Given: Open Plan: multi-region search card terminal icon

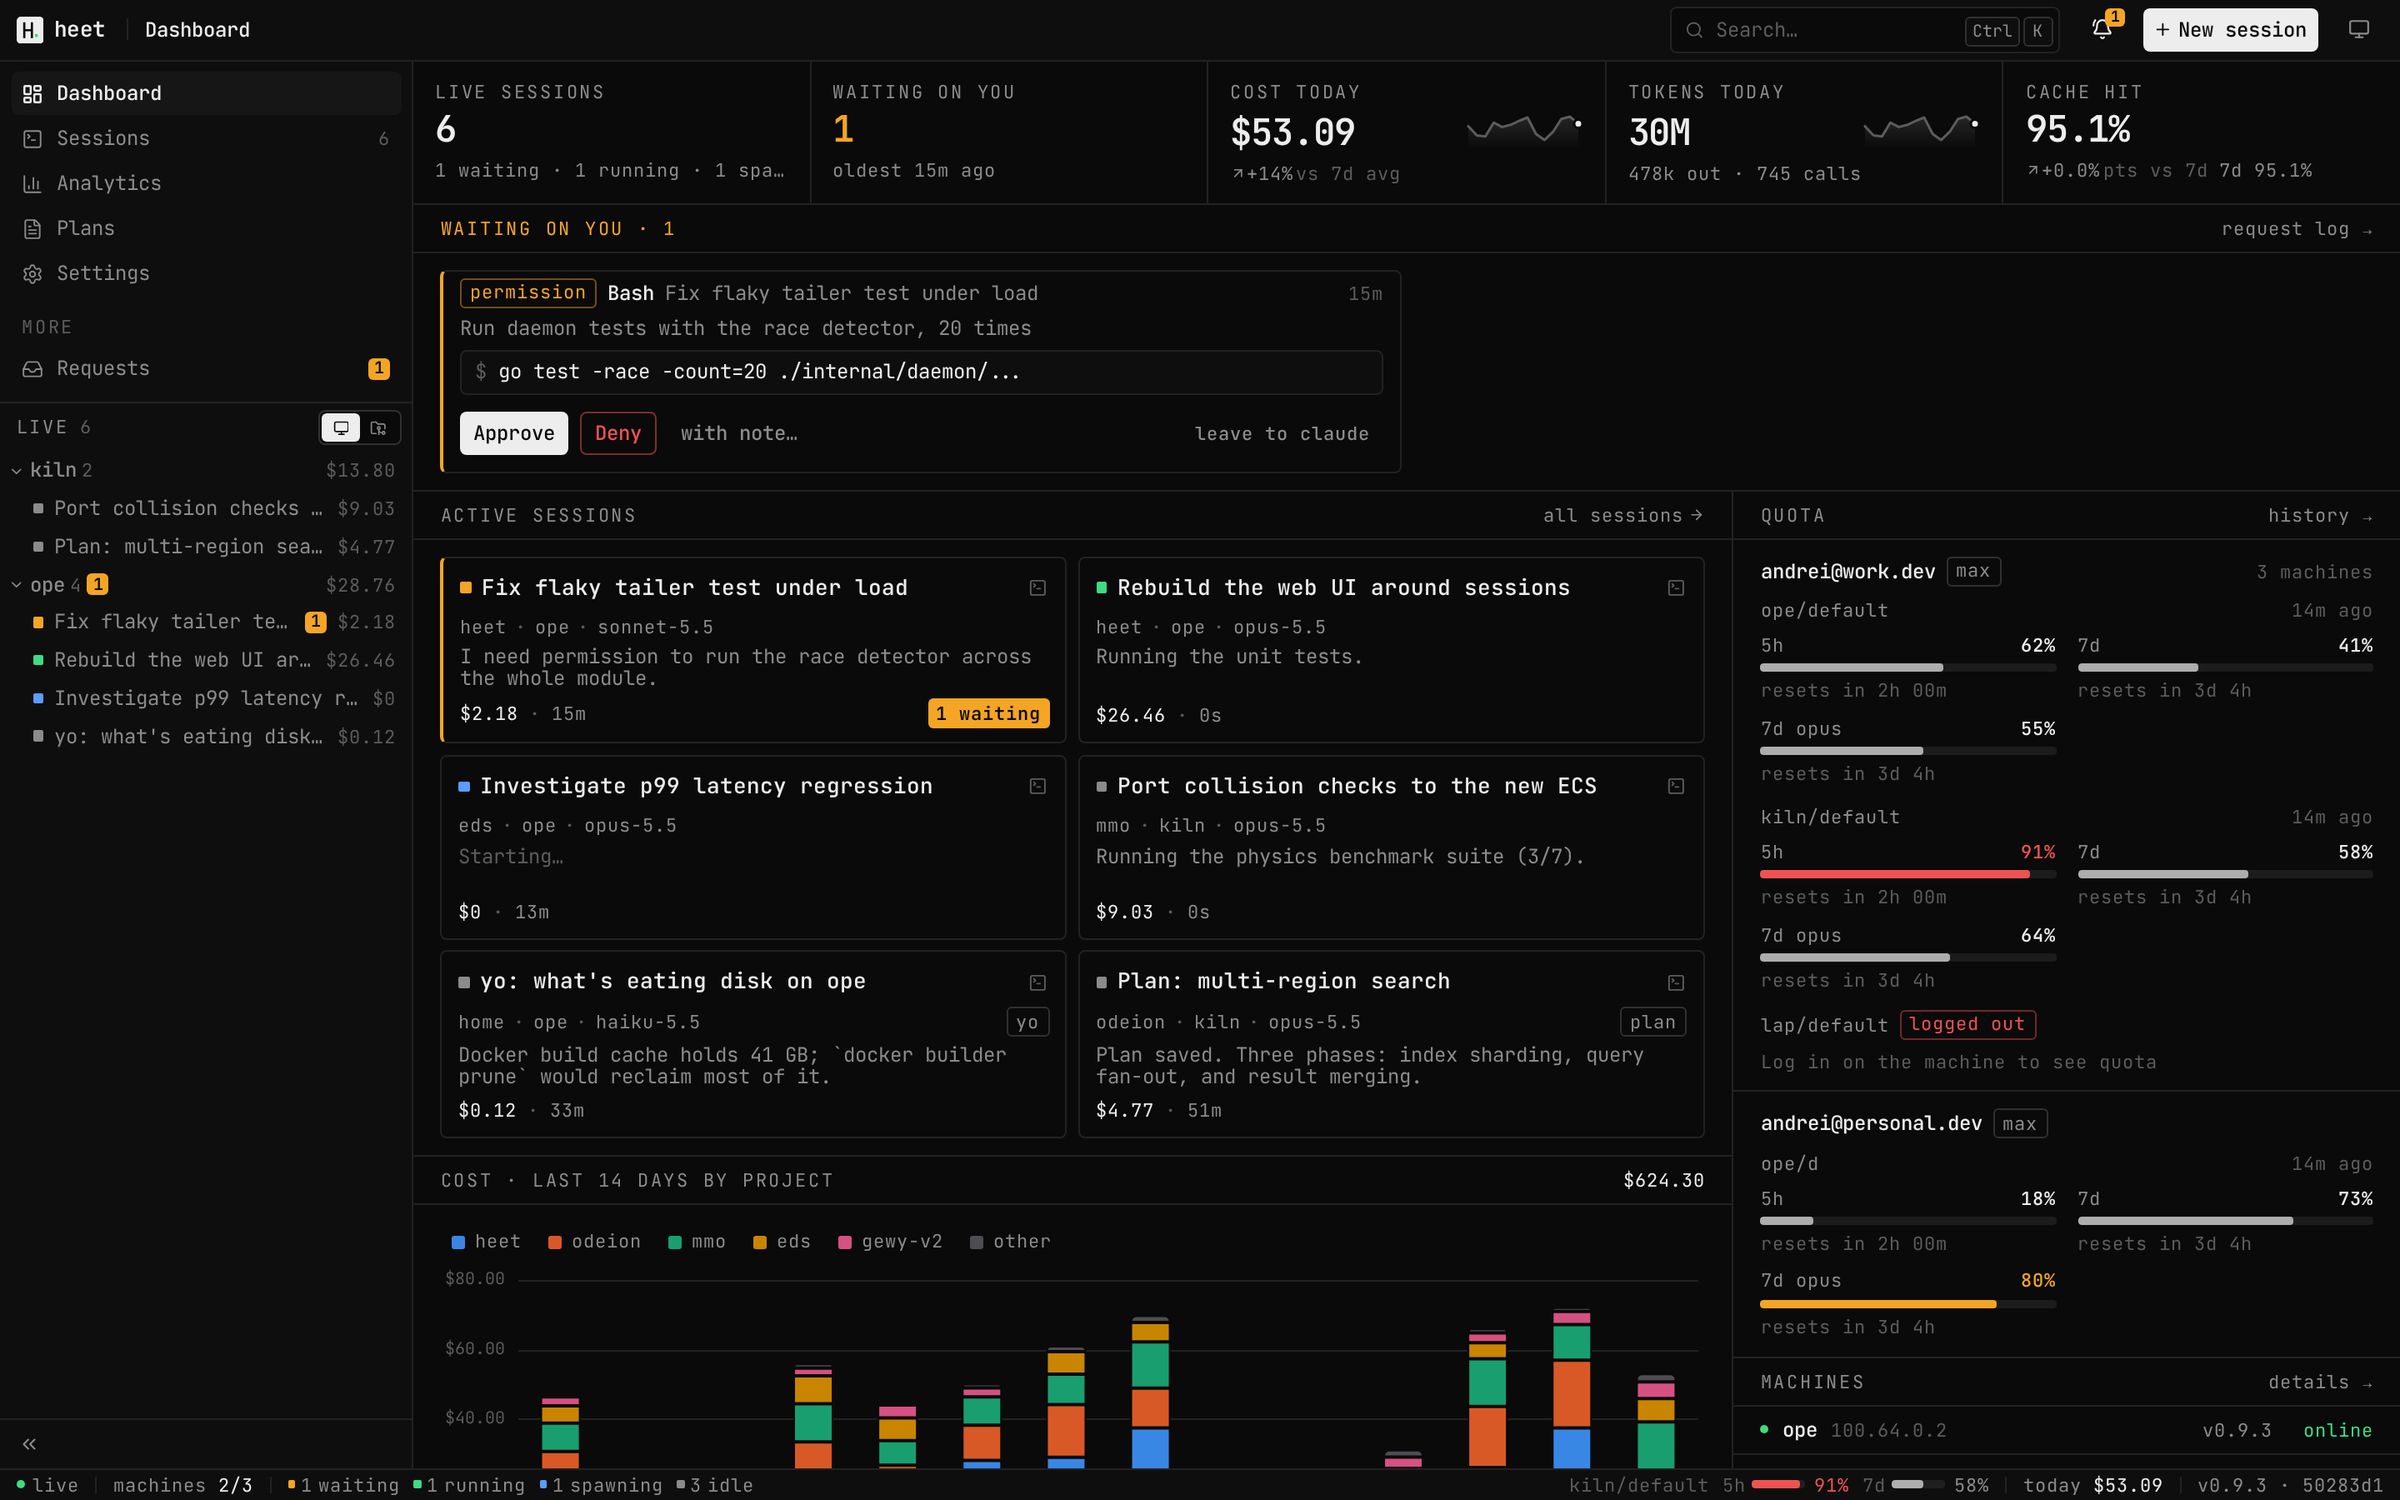Looking at the screenshot, I should point(1676,983).
